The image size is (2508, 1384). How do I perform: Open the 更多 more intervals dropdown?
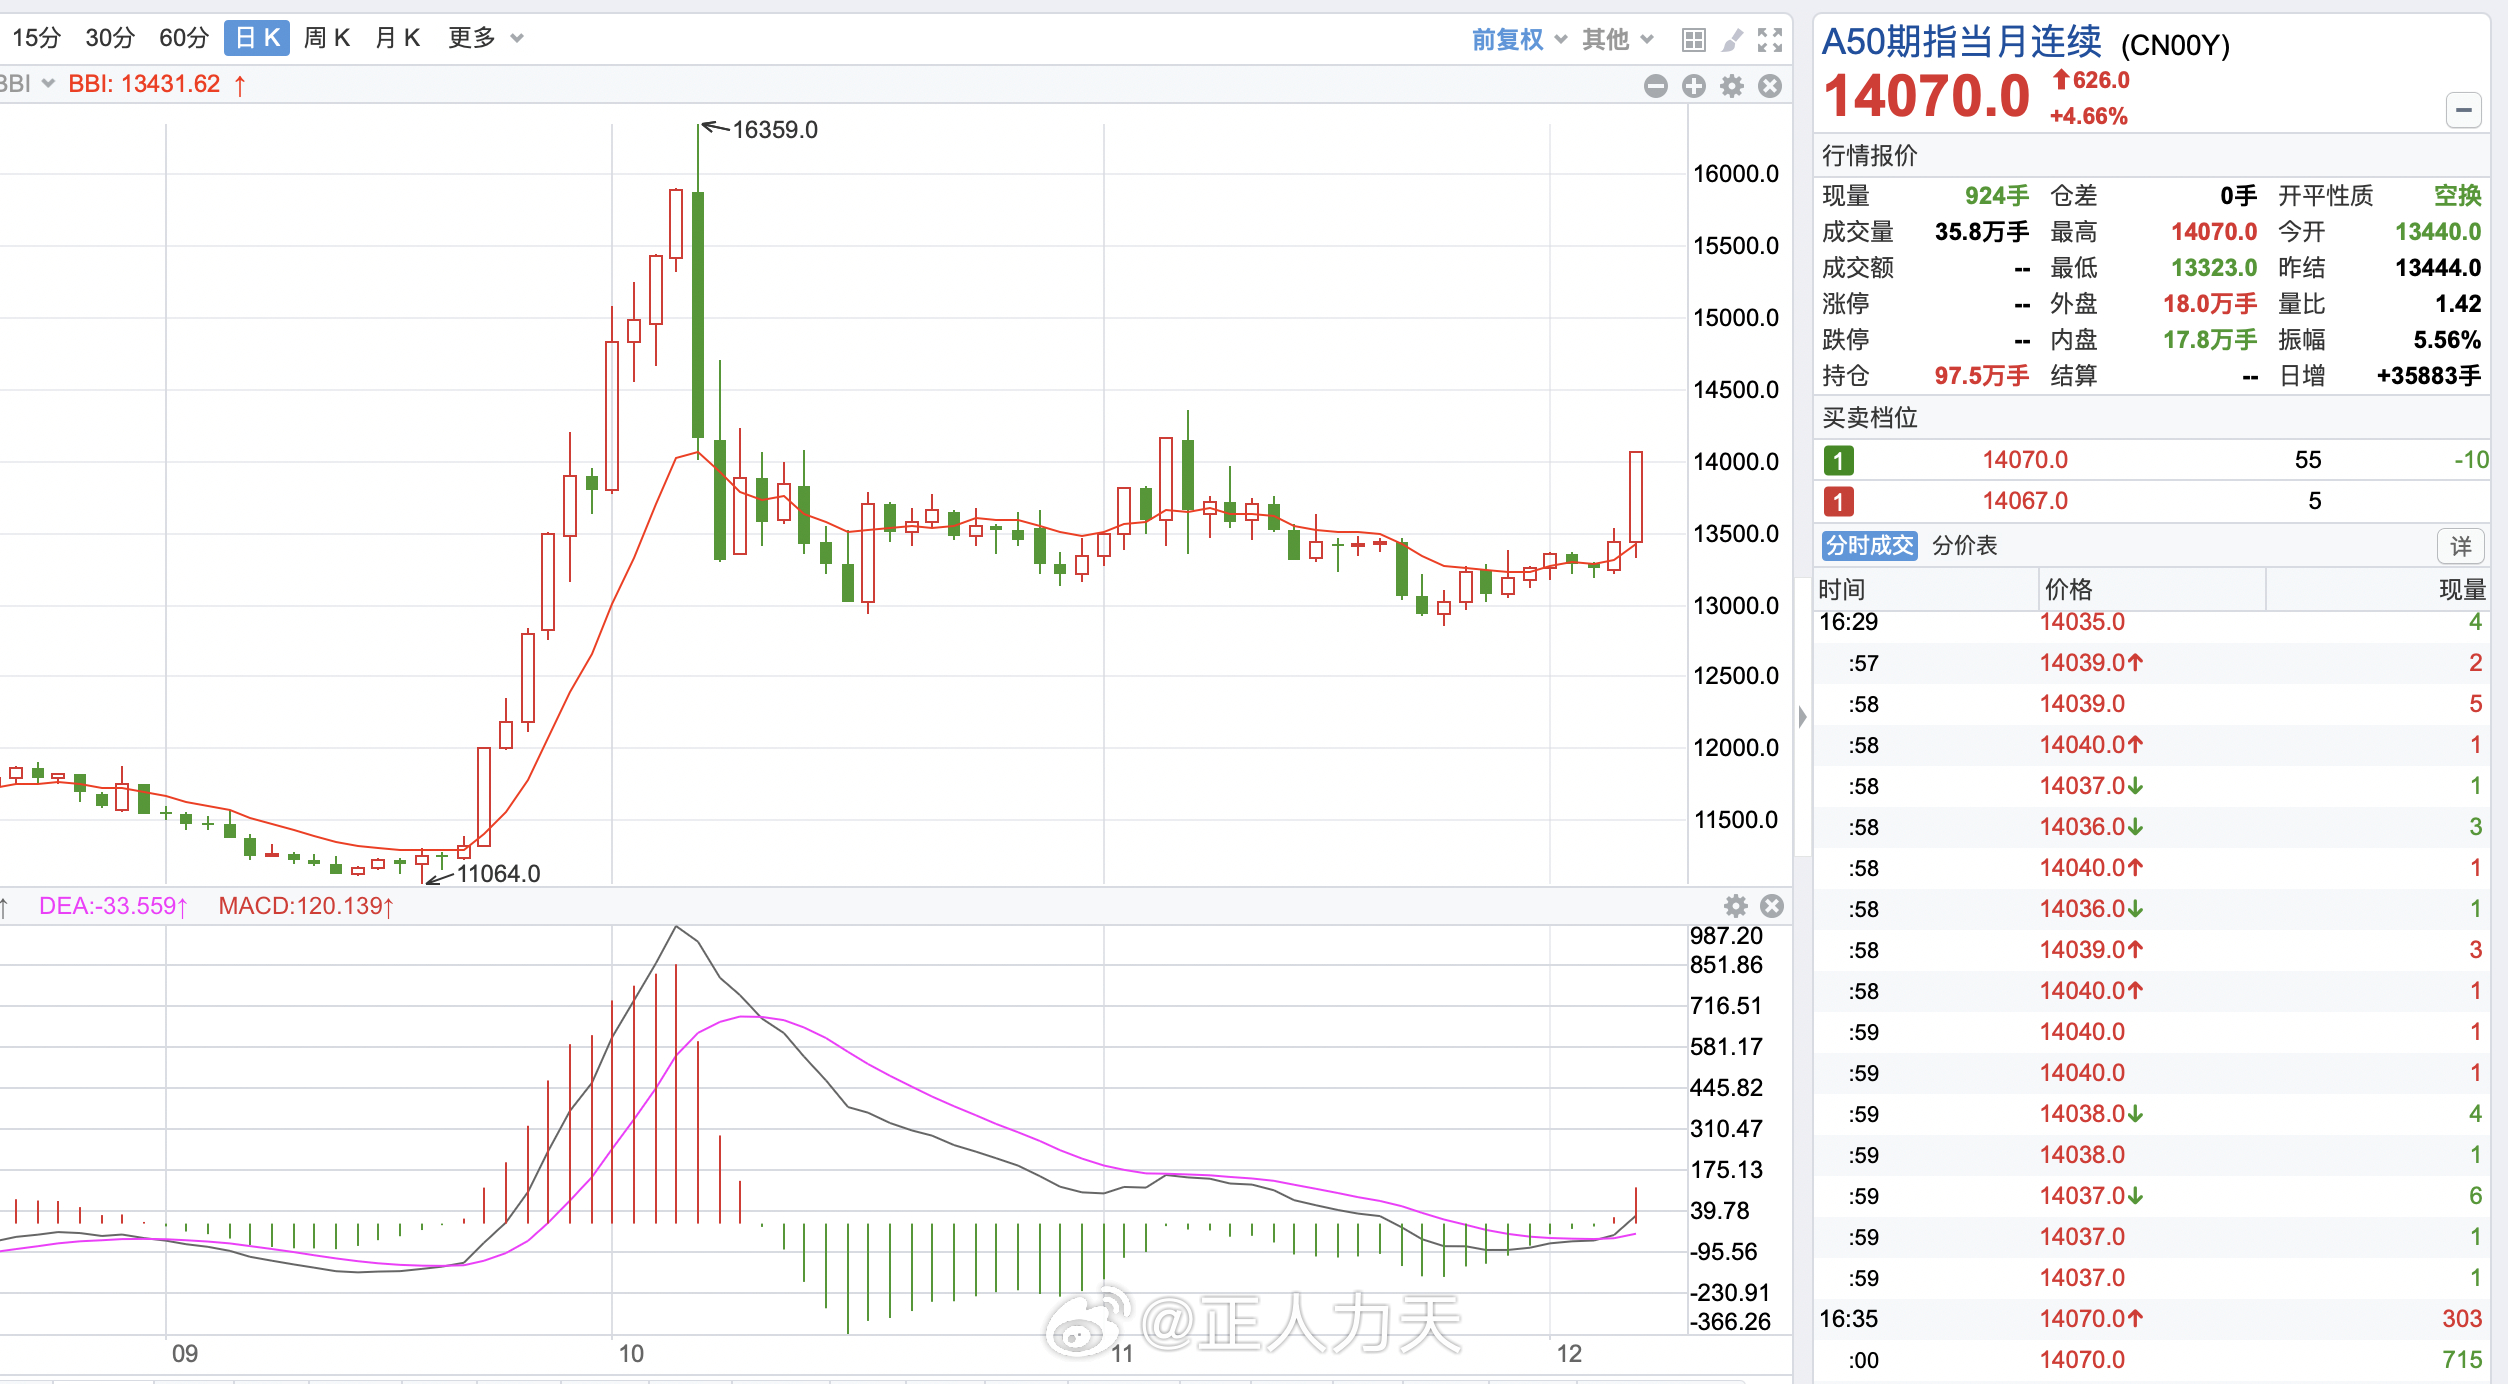click(486, 38)
